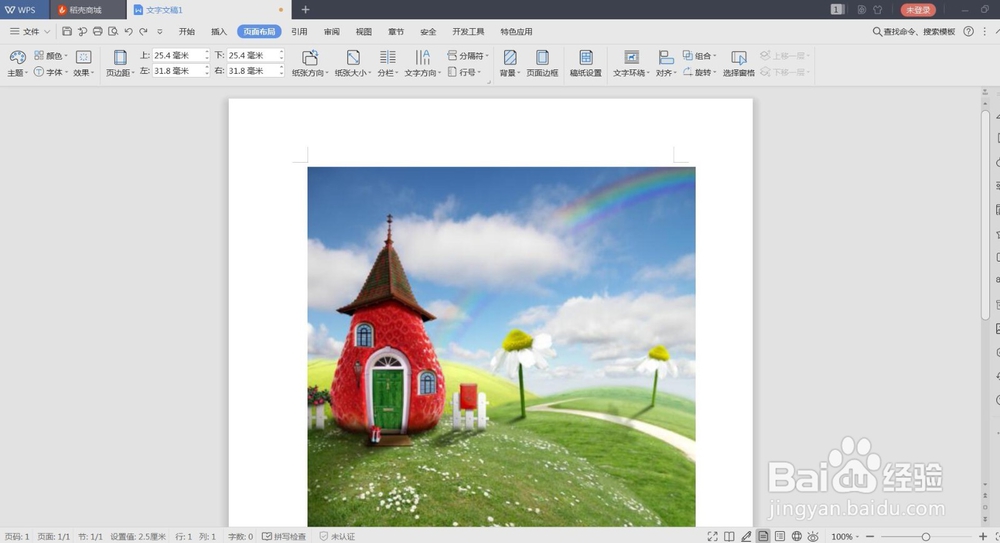Open the 纸张大小 paper size menu

pos(353,64)
